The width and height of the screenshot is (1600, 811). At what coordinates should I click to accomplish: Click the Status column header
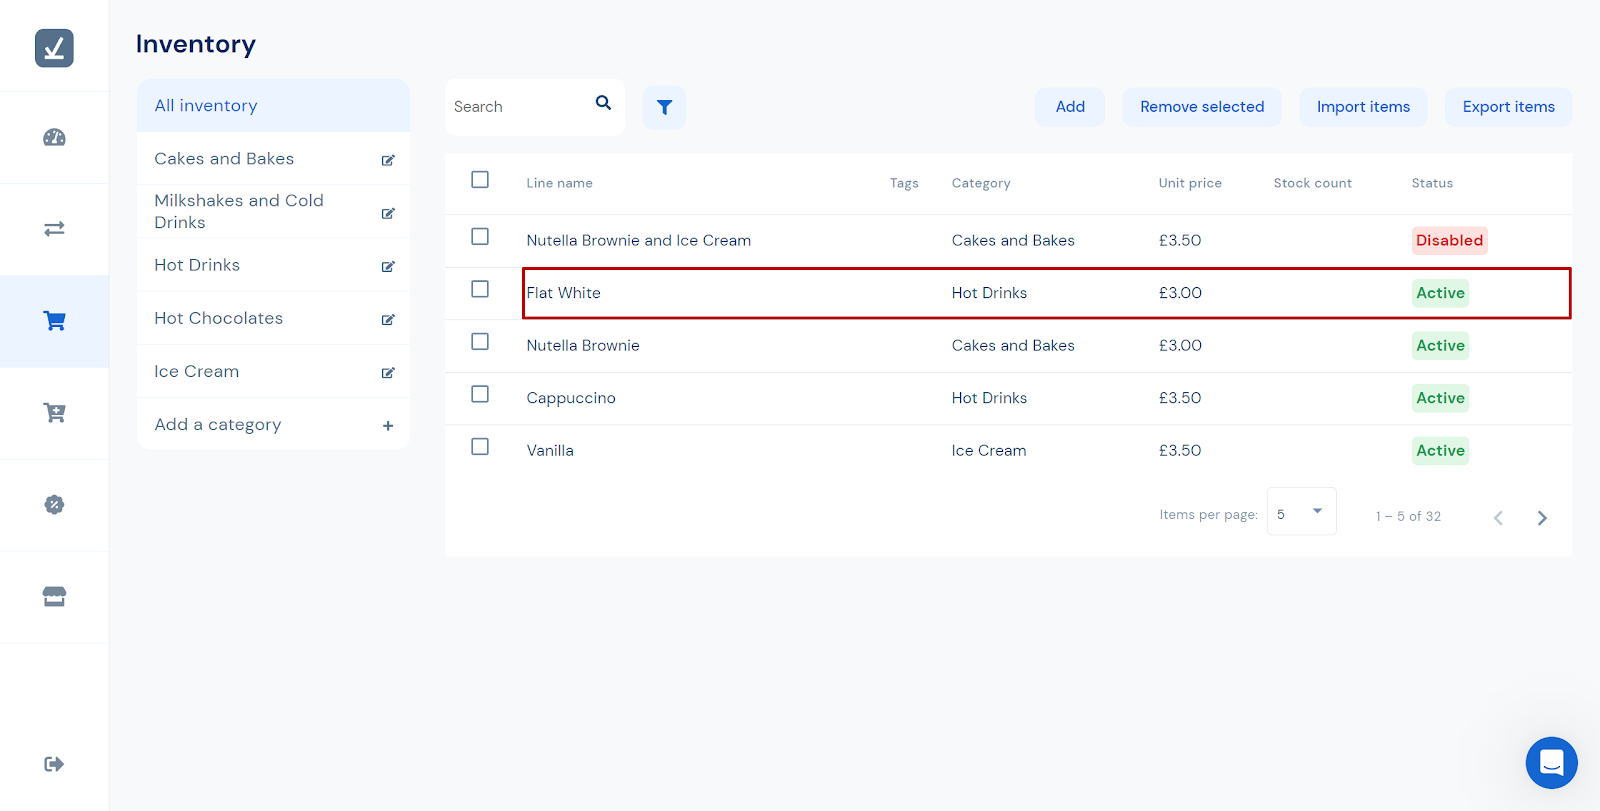(x=1432, y=183)
